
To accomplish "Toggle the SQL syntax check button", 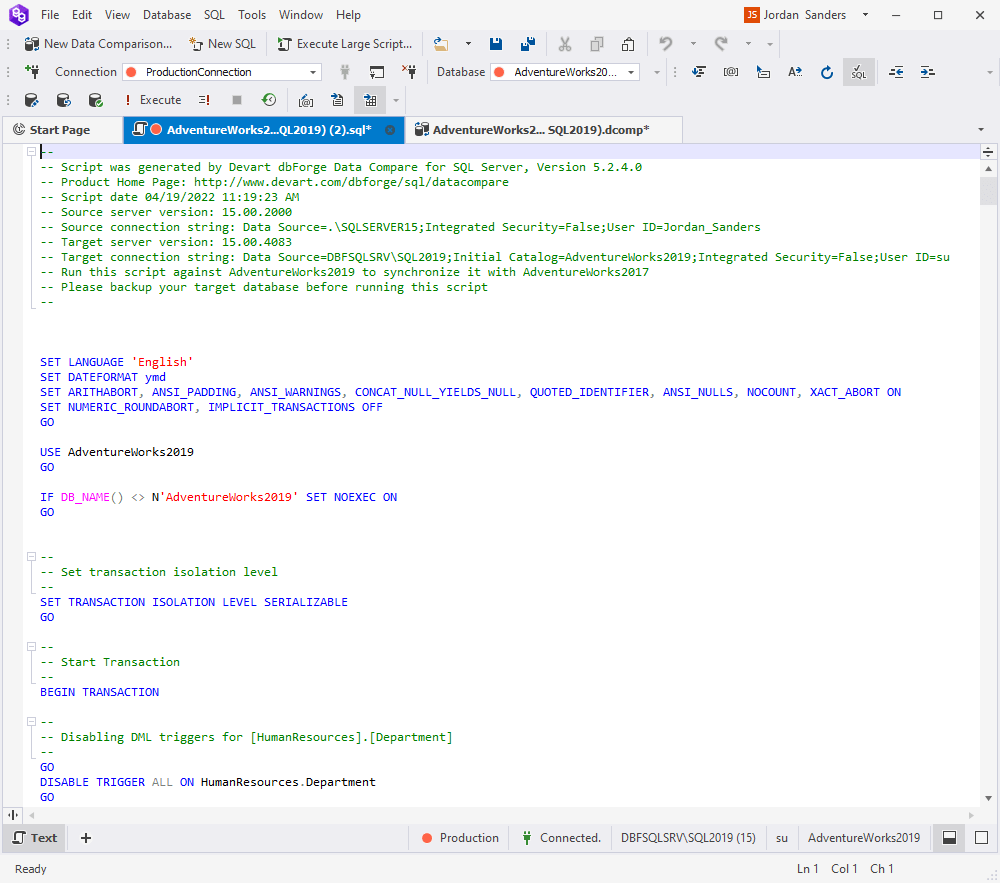I will pyautogui.click(x=858, y=71).
